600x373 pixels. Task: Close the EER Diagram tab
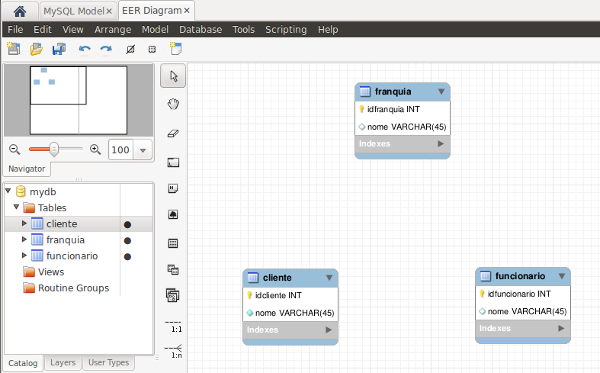(187, 11)
